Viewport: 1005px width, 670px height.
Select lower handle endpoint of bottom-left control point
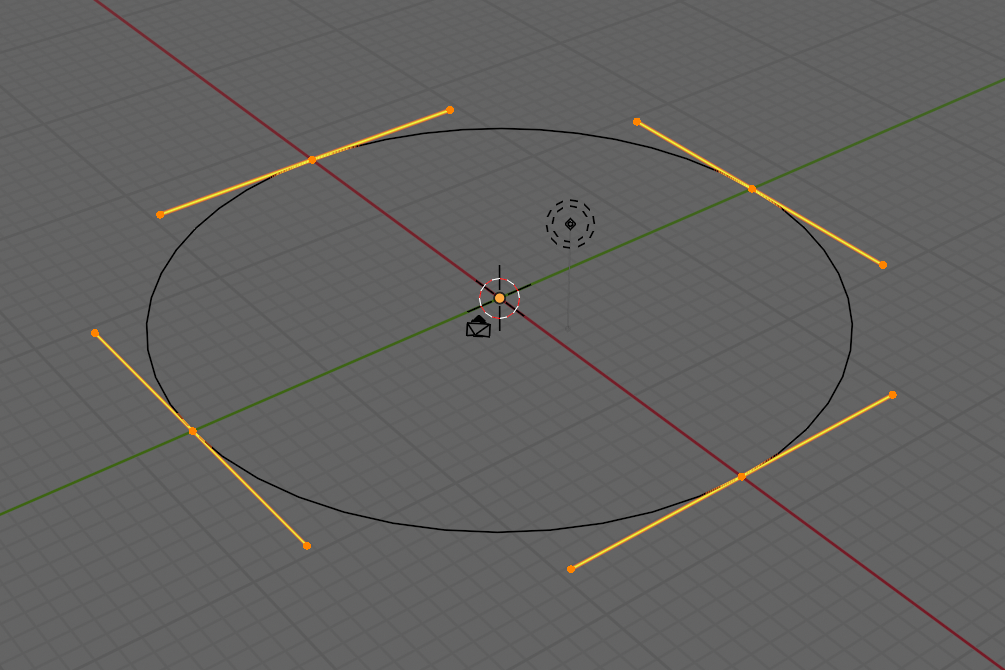click(307, 545)
